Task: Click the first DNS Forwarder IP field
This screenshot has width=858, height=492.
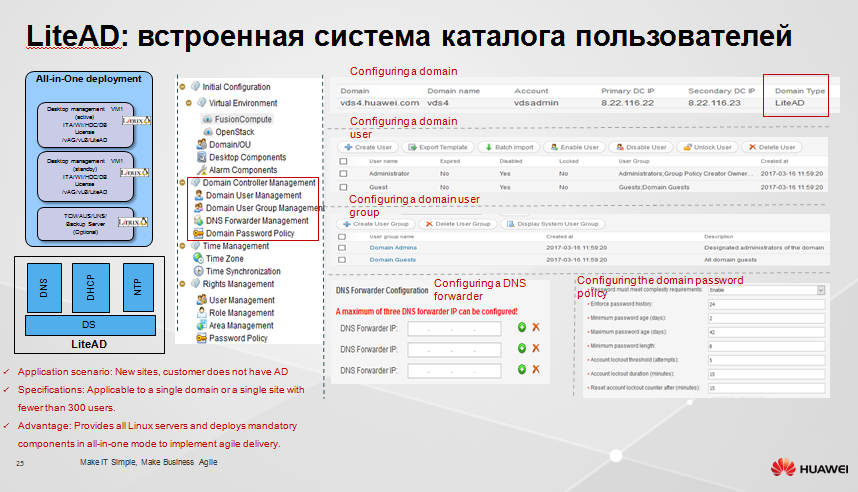Action: (454, 328)
